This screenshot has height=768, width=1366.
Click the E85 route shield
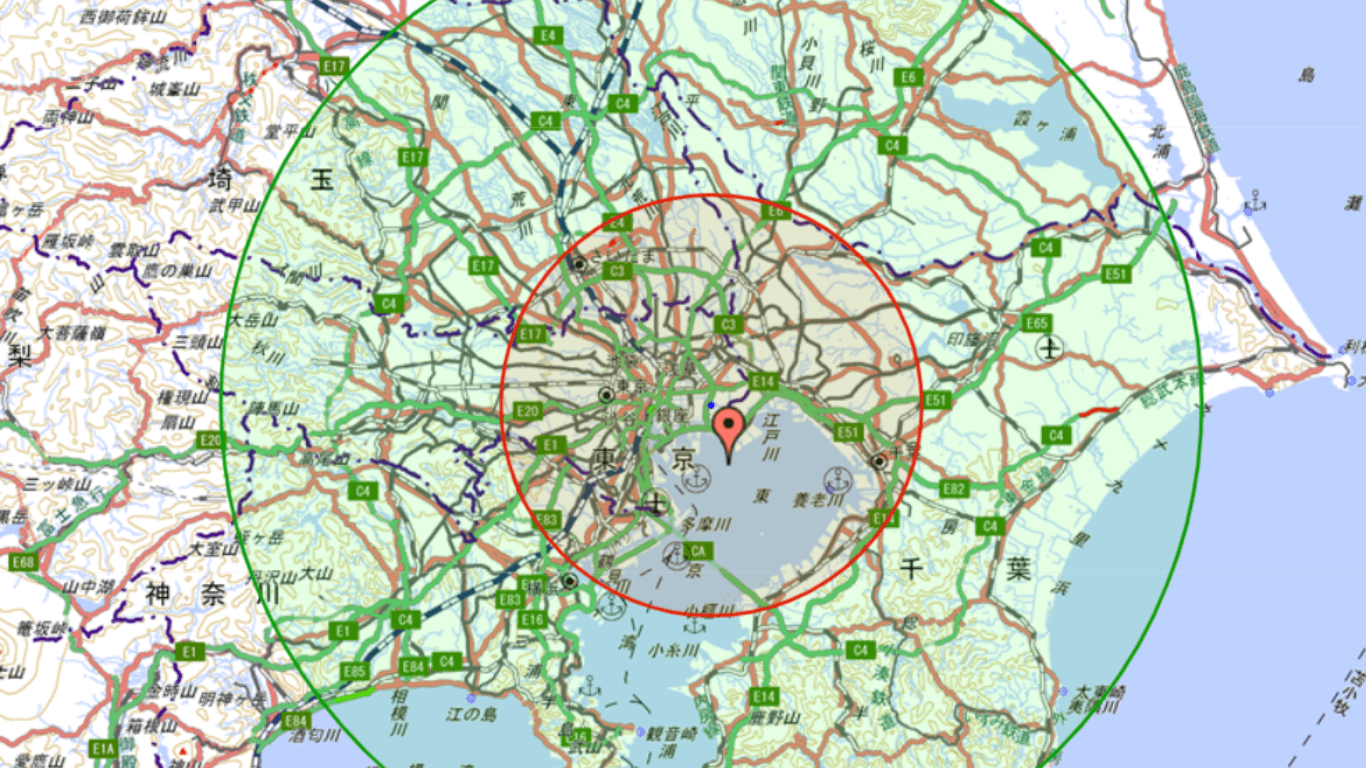[x=355, y=672]
